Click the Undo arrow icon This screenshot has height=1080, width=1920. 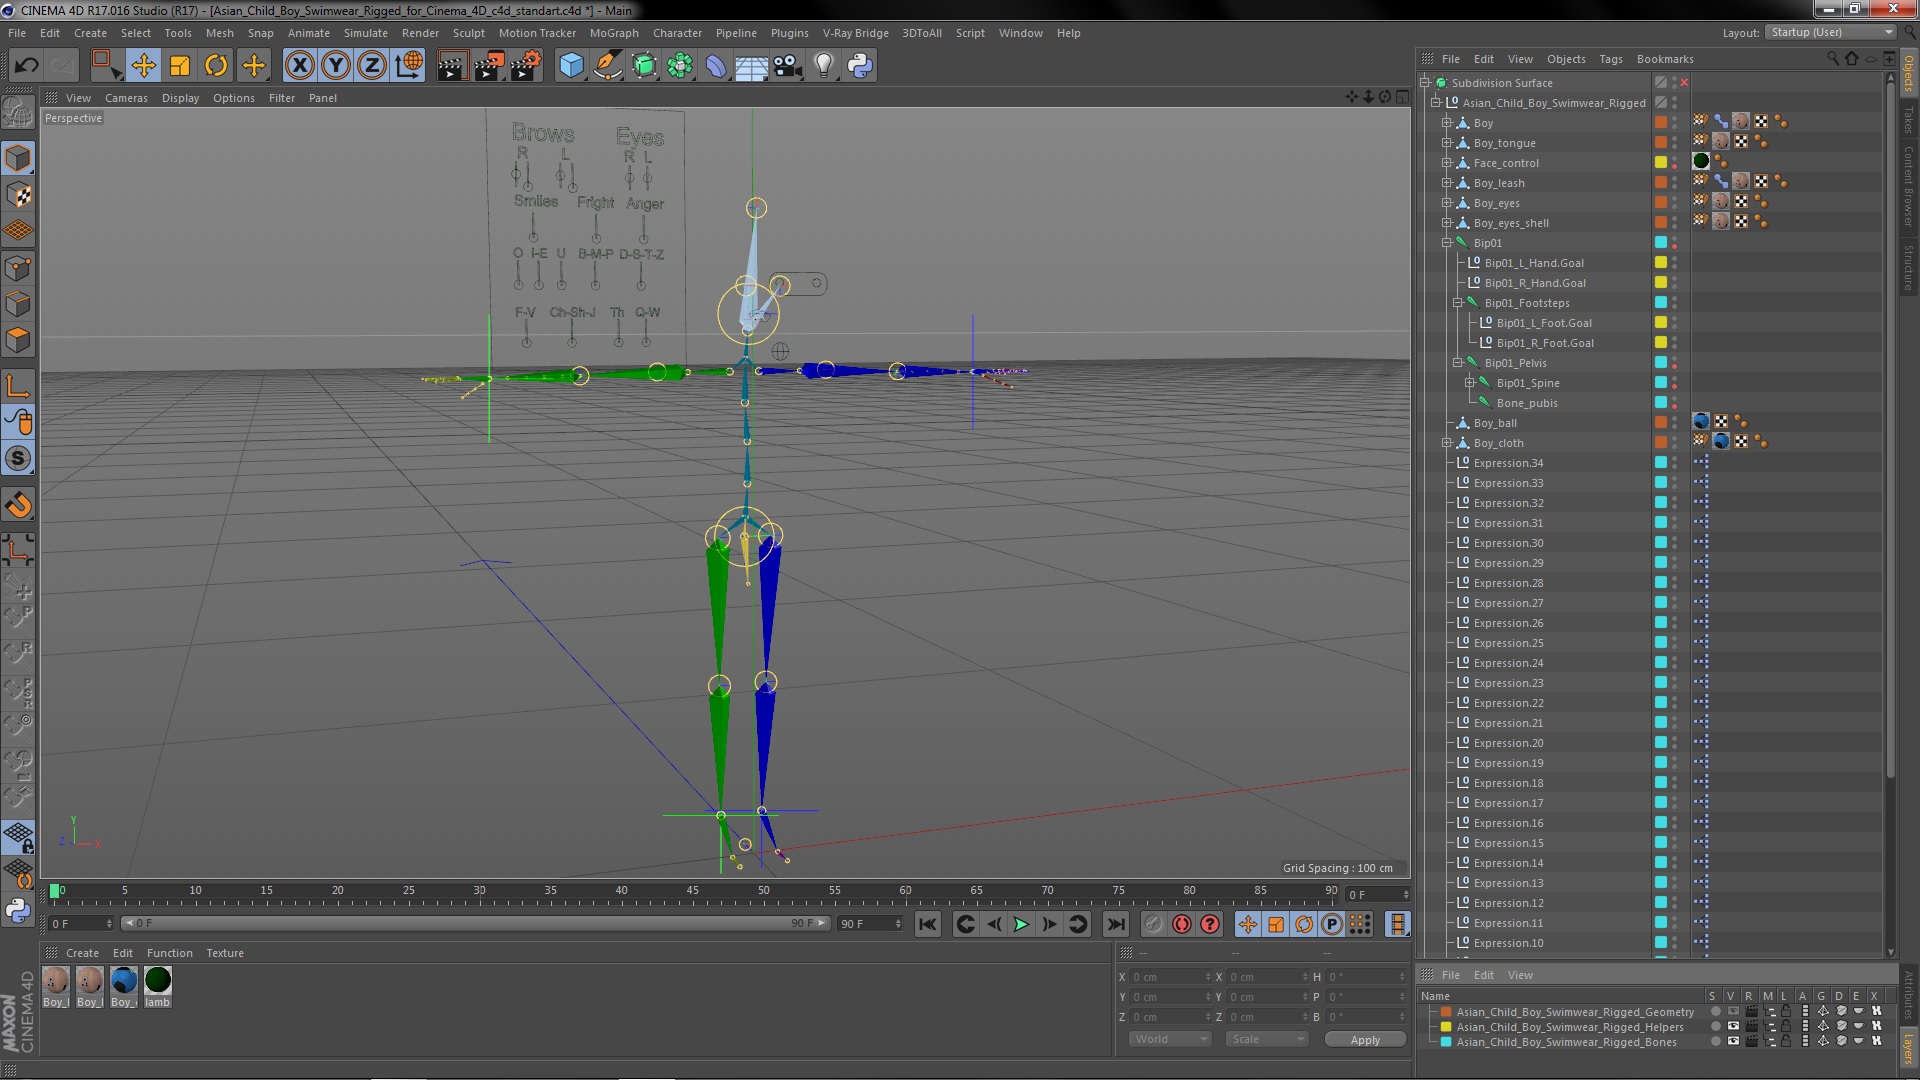click(x=26, y=66)
